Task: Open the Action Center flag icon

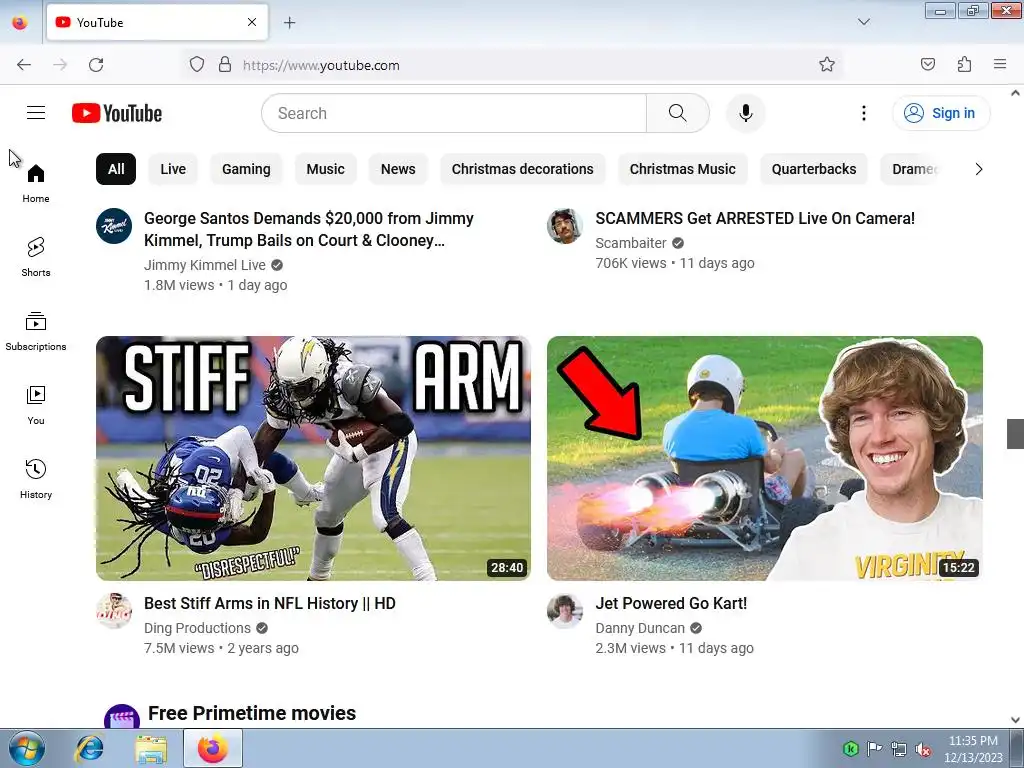Action: [874, 749]
